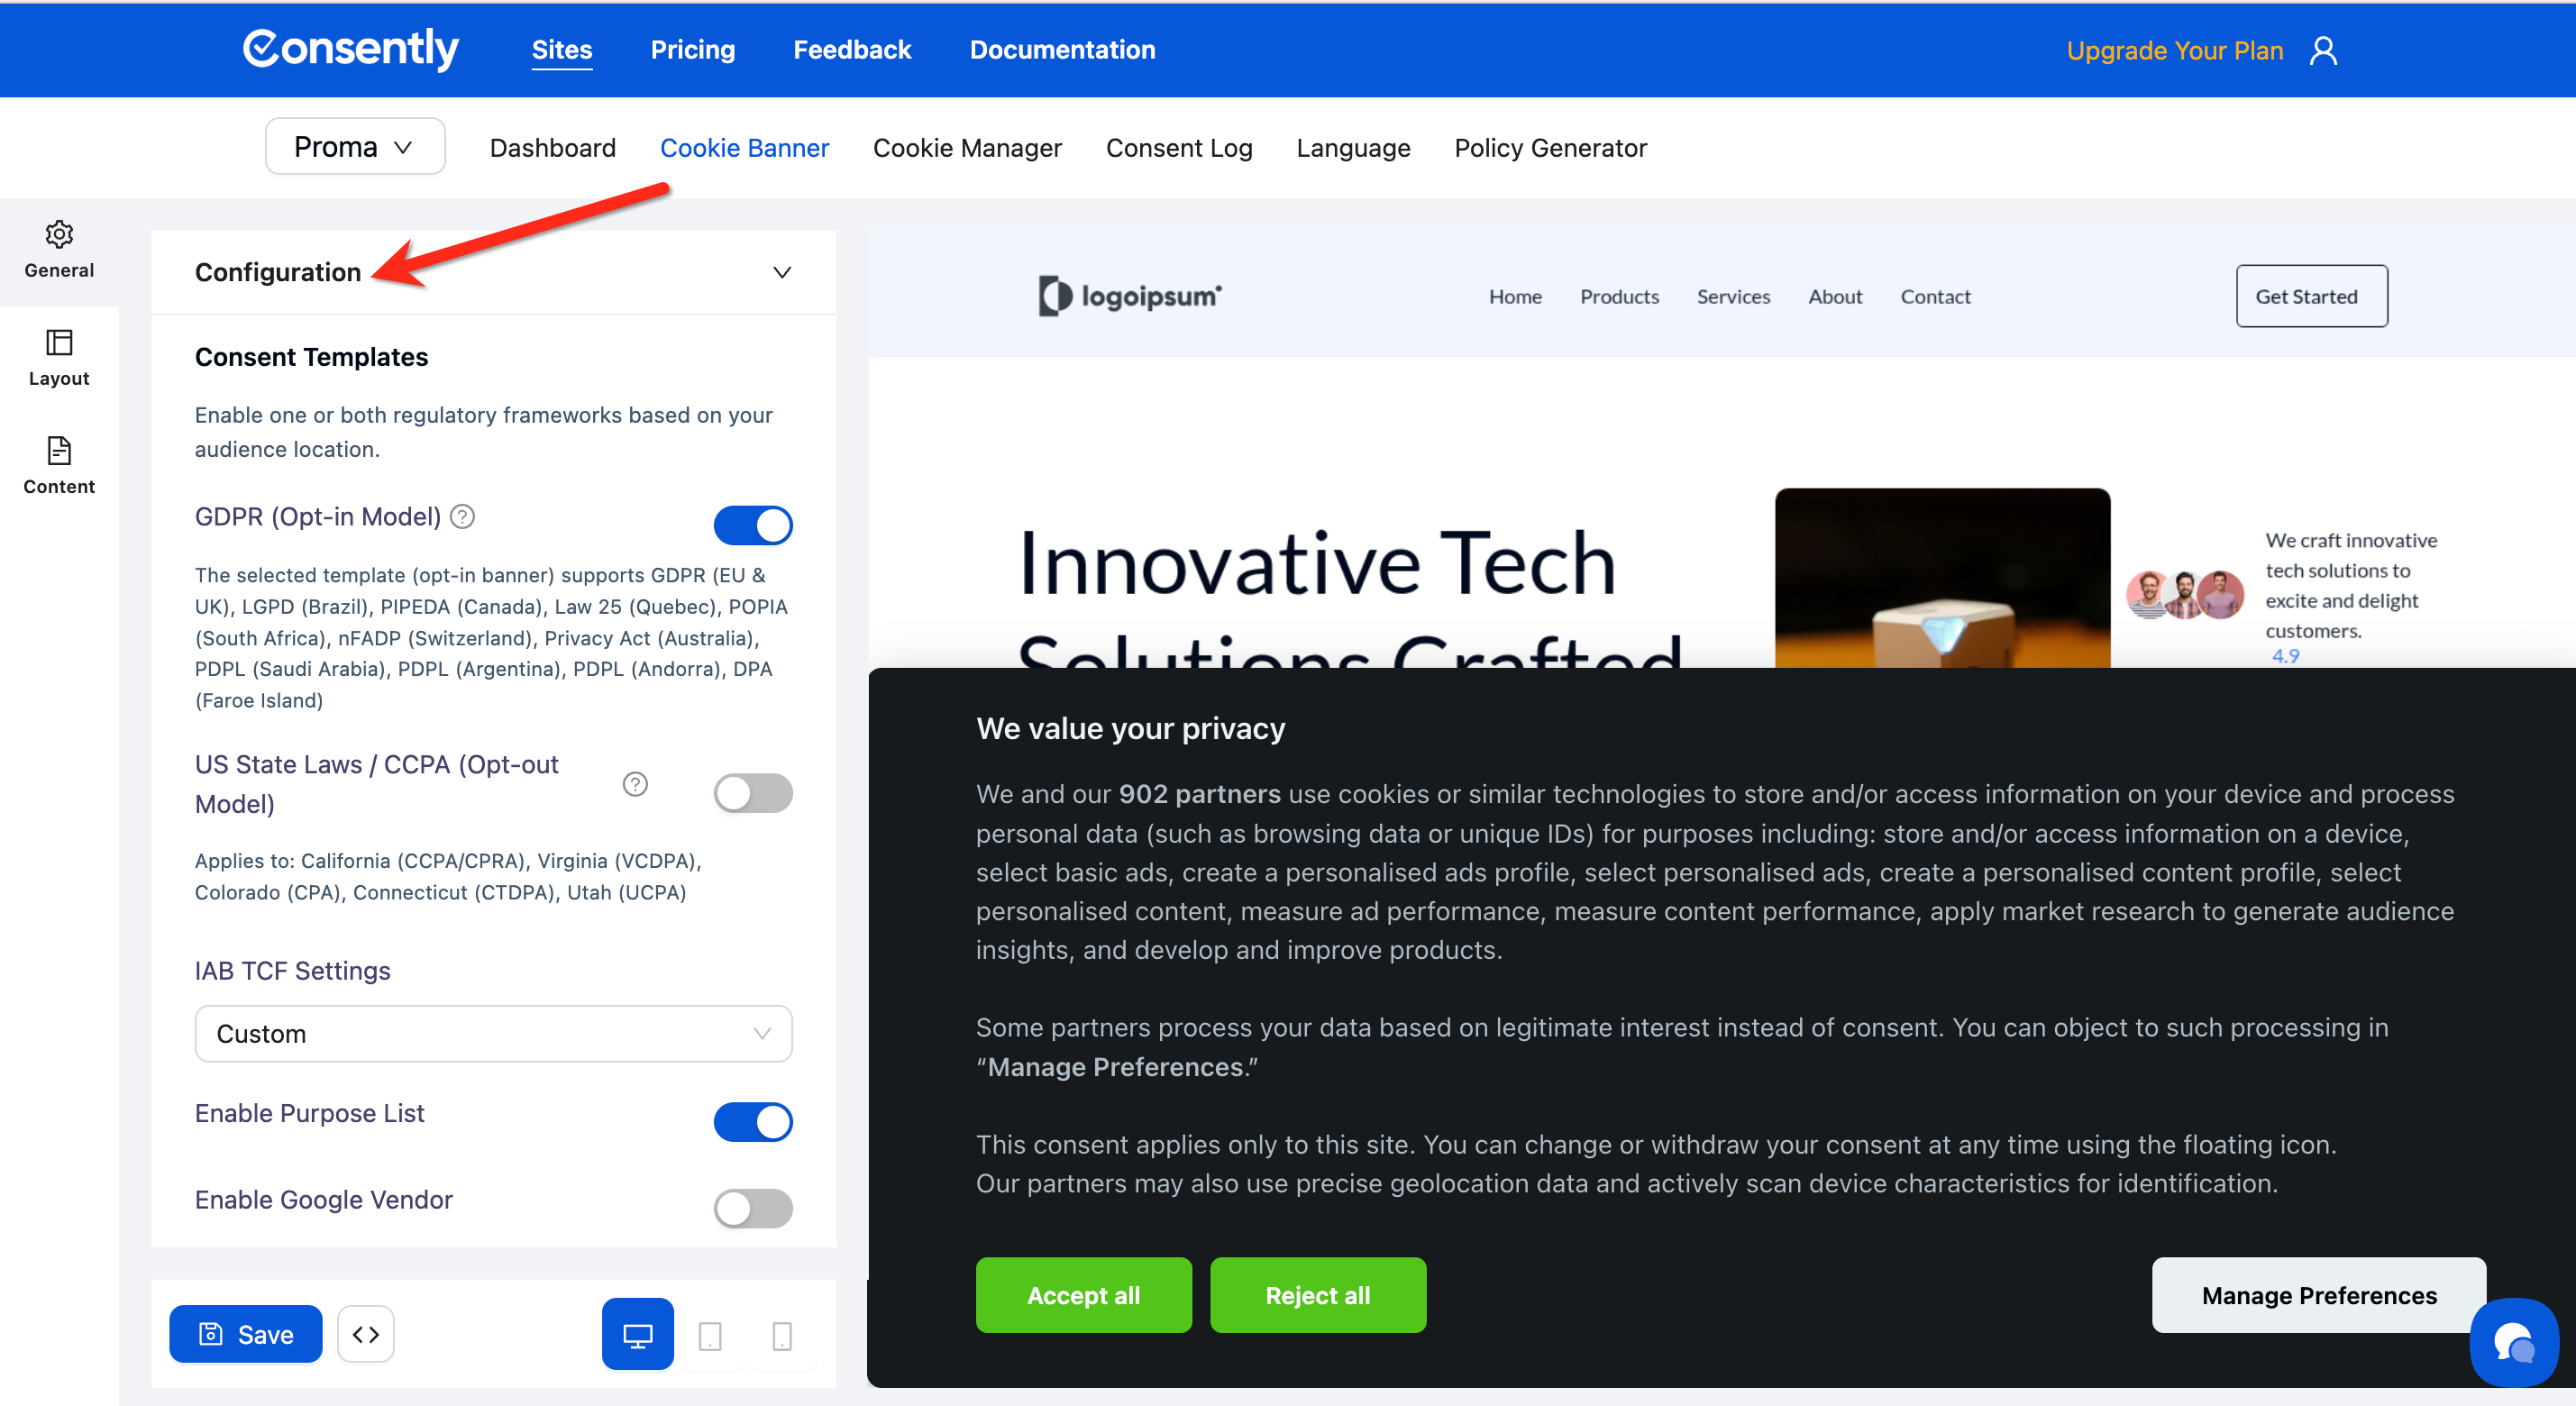Open the user account profile icon
Image resolution: width=2576 pixels, height=1406 pixels.
(x=2322, y=50)
